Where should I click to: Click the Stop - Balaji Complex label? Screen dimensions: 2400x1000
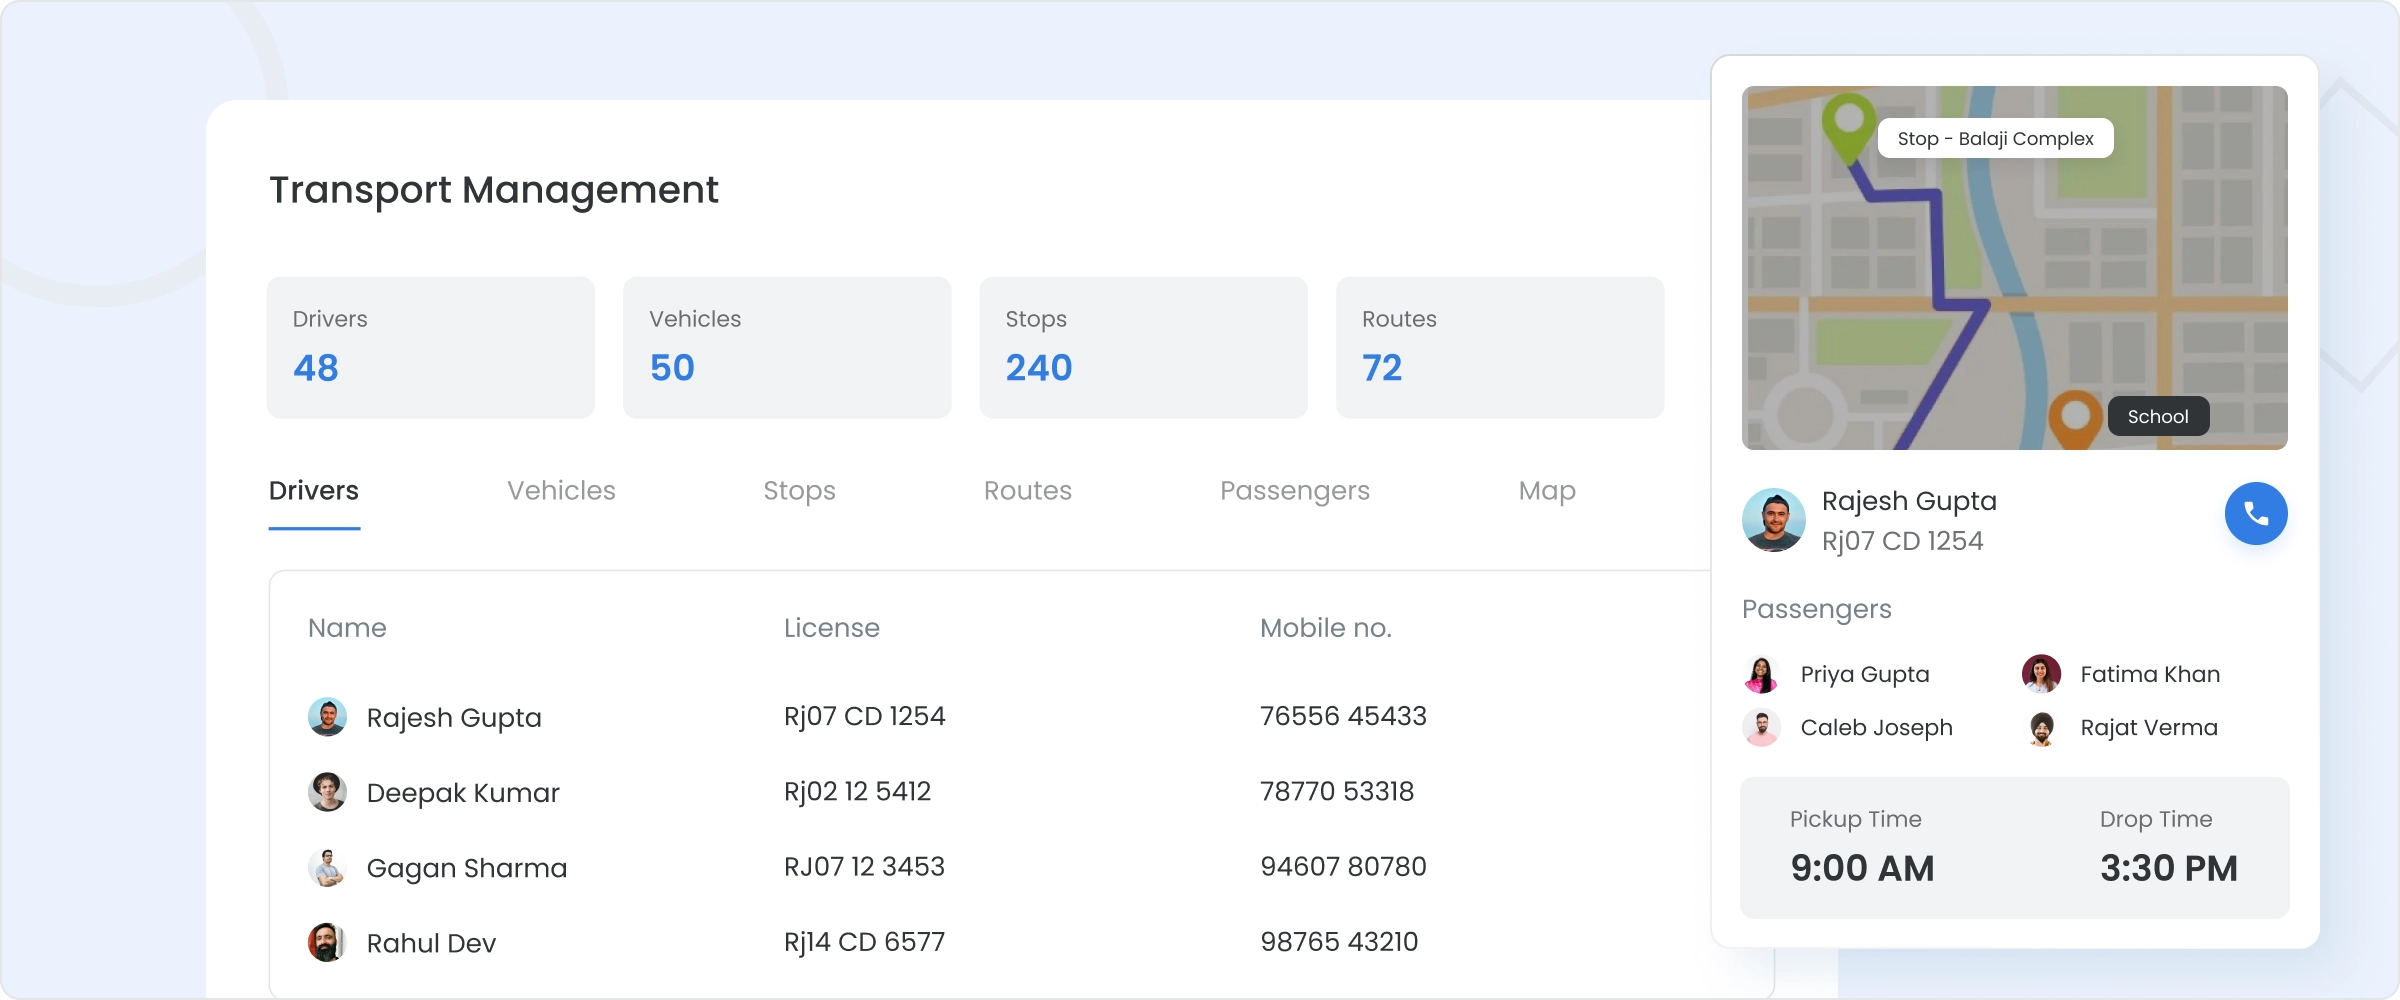pos(1995,138)
